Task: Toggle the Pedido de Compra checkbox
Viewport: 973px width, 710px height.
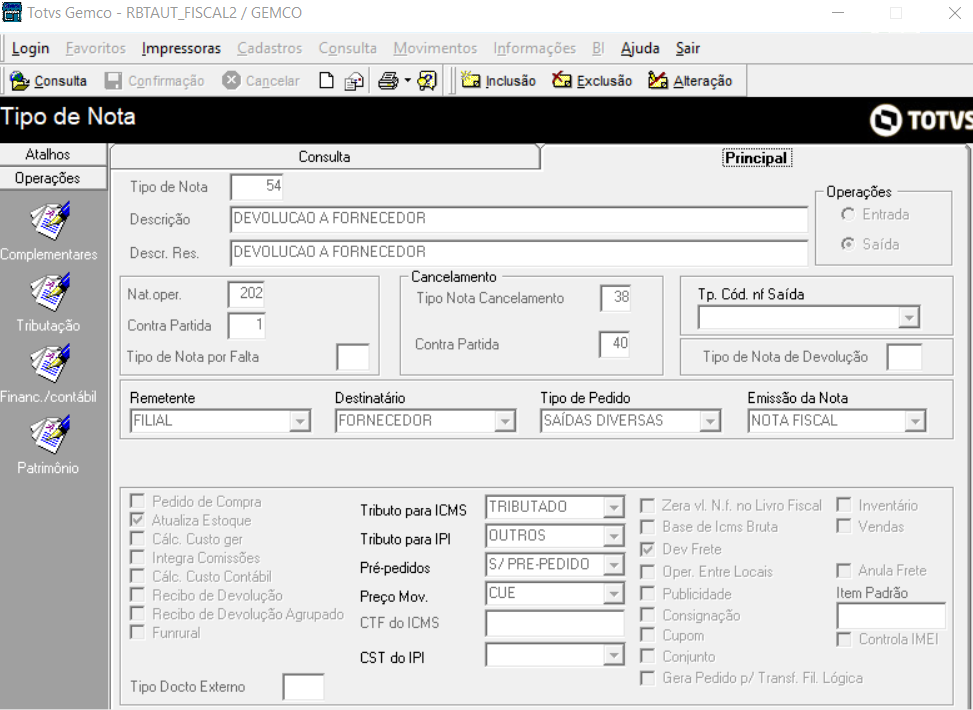Action: coord(137,501)
